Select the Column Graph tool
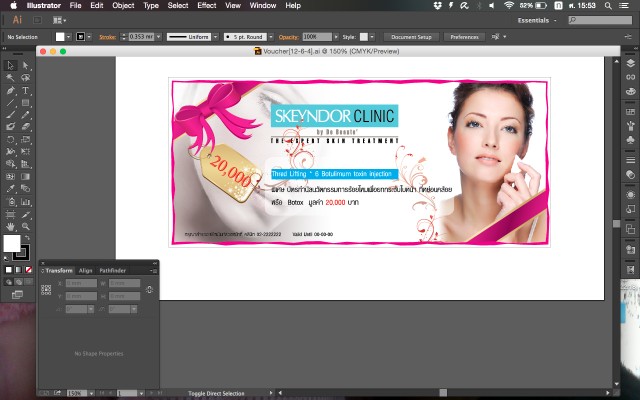The height and width of the screenshot is (400, 640). pyautogui.click(x=26, y=202)
